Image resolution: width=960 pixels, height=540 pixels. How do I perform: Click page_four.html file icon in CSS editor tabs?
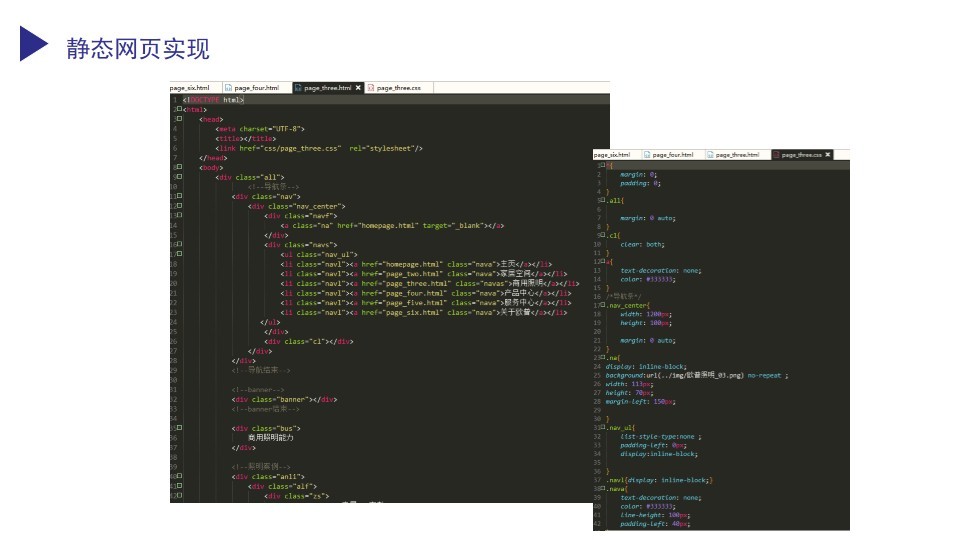point(646,154)
